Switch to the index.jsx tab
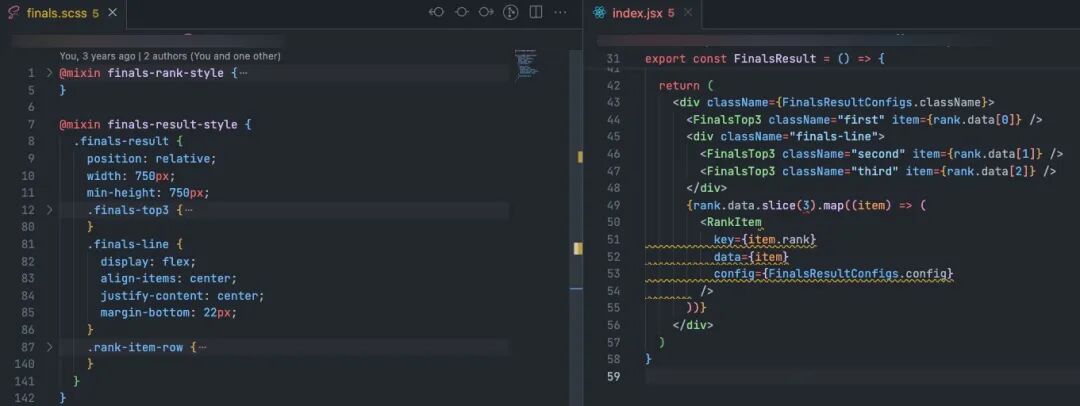Screen dimensions: 1080x406 click(643, 13)
